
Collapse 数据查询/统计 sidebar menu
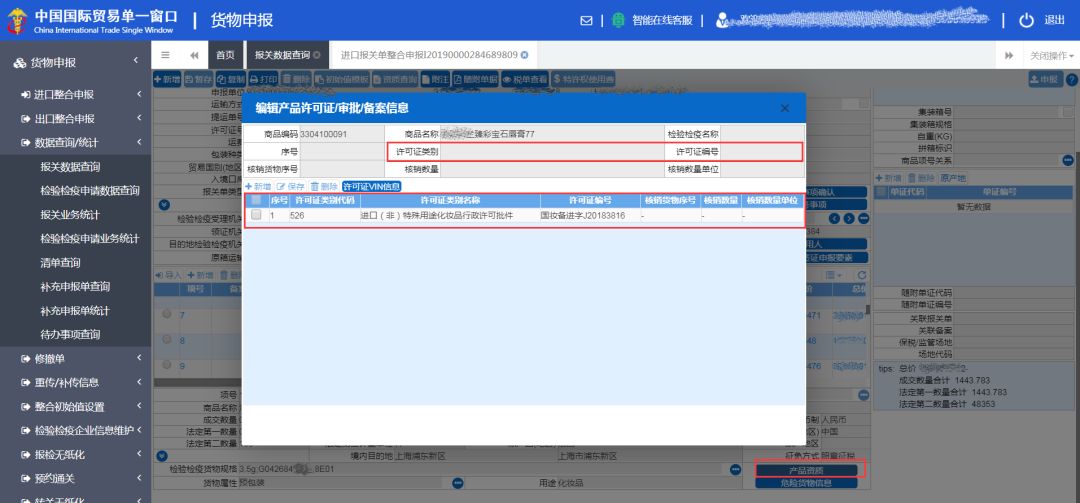pyautogui.click(x=75, y=143)
